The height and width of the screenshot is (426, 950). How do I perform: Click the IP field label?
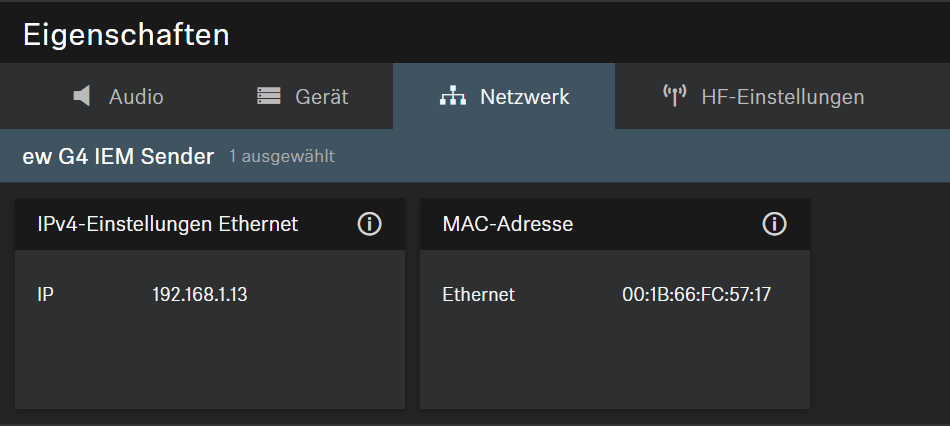(45, 294)
